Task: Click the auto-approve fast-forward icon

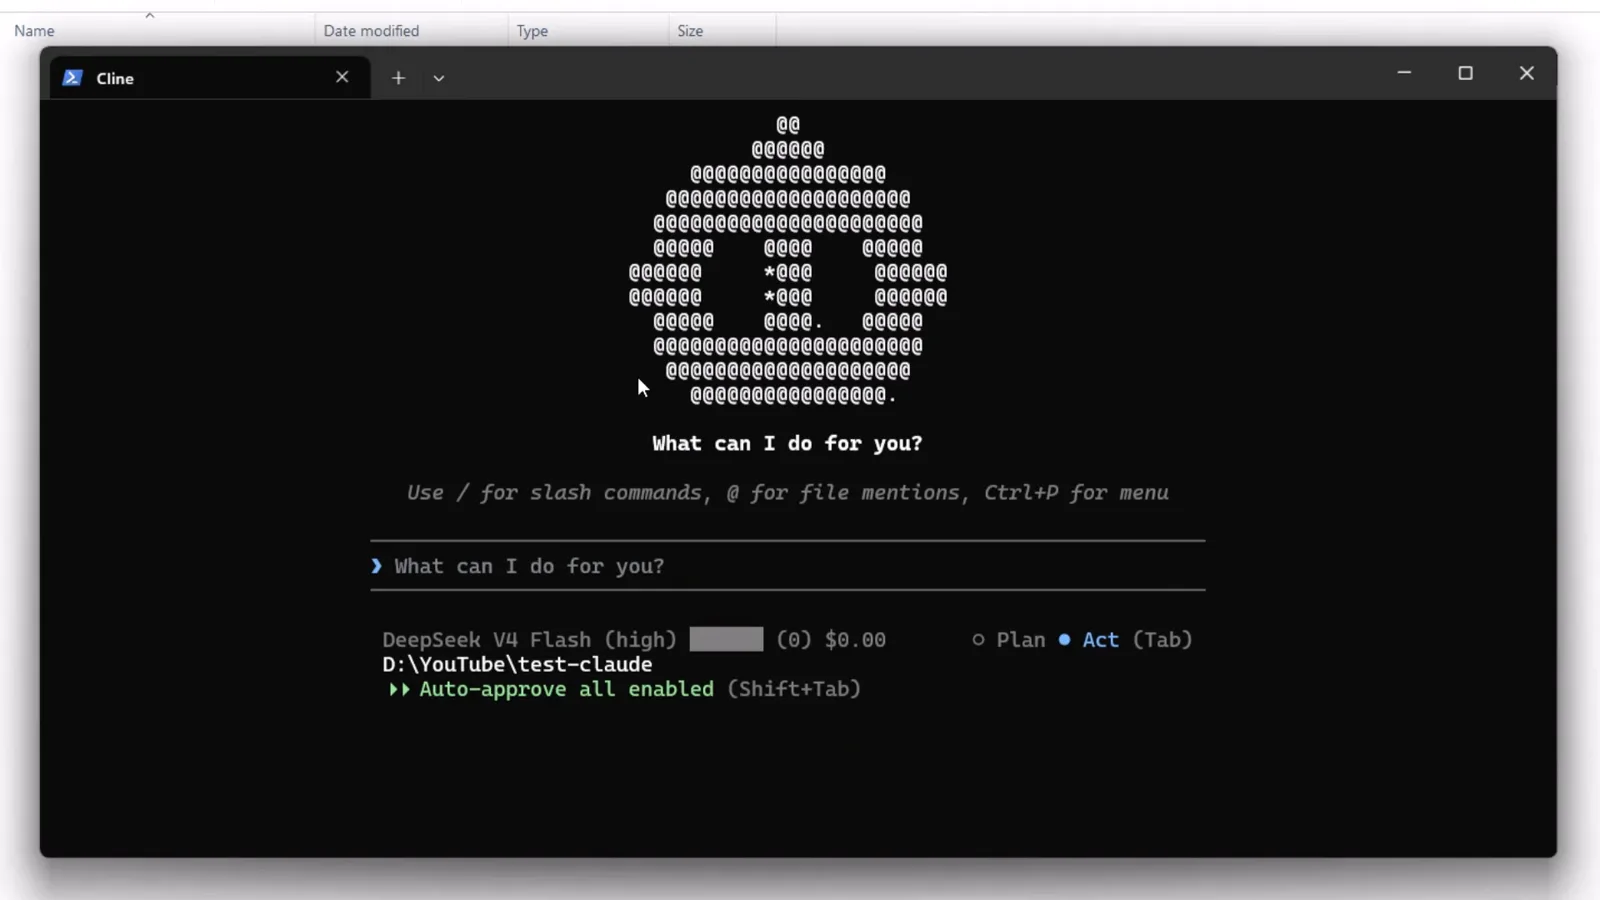Action: point(399,689)
